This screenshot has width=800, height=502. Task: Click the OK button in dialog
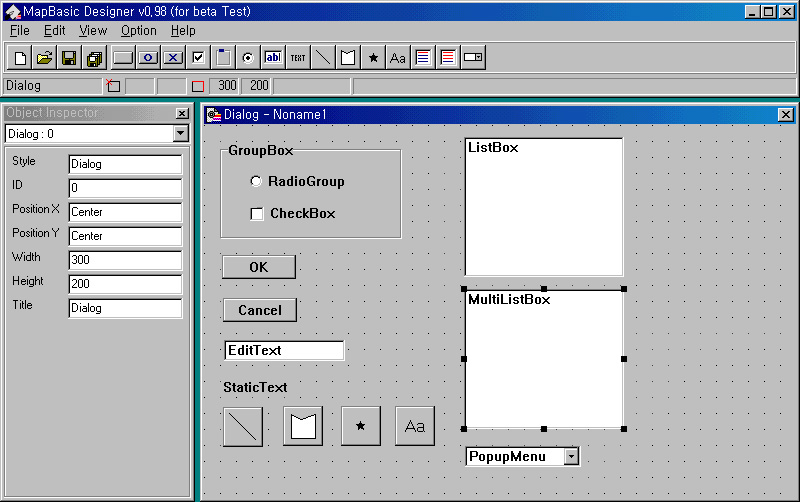point(259,267)
